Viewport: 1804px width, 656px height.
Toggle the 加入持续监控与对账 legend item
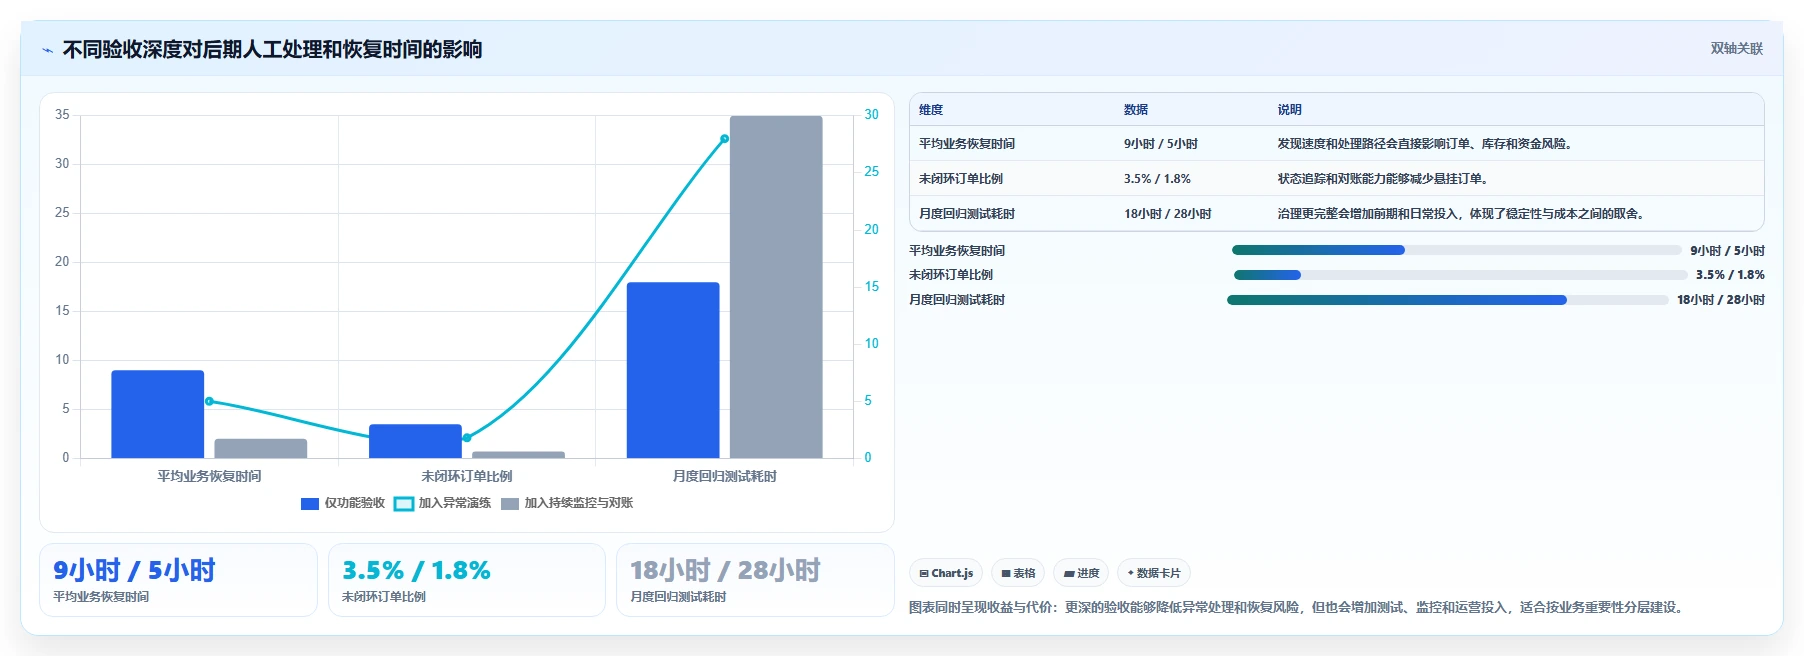(x=567, y=503)
